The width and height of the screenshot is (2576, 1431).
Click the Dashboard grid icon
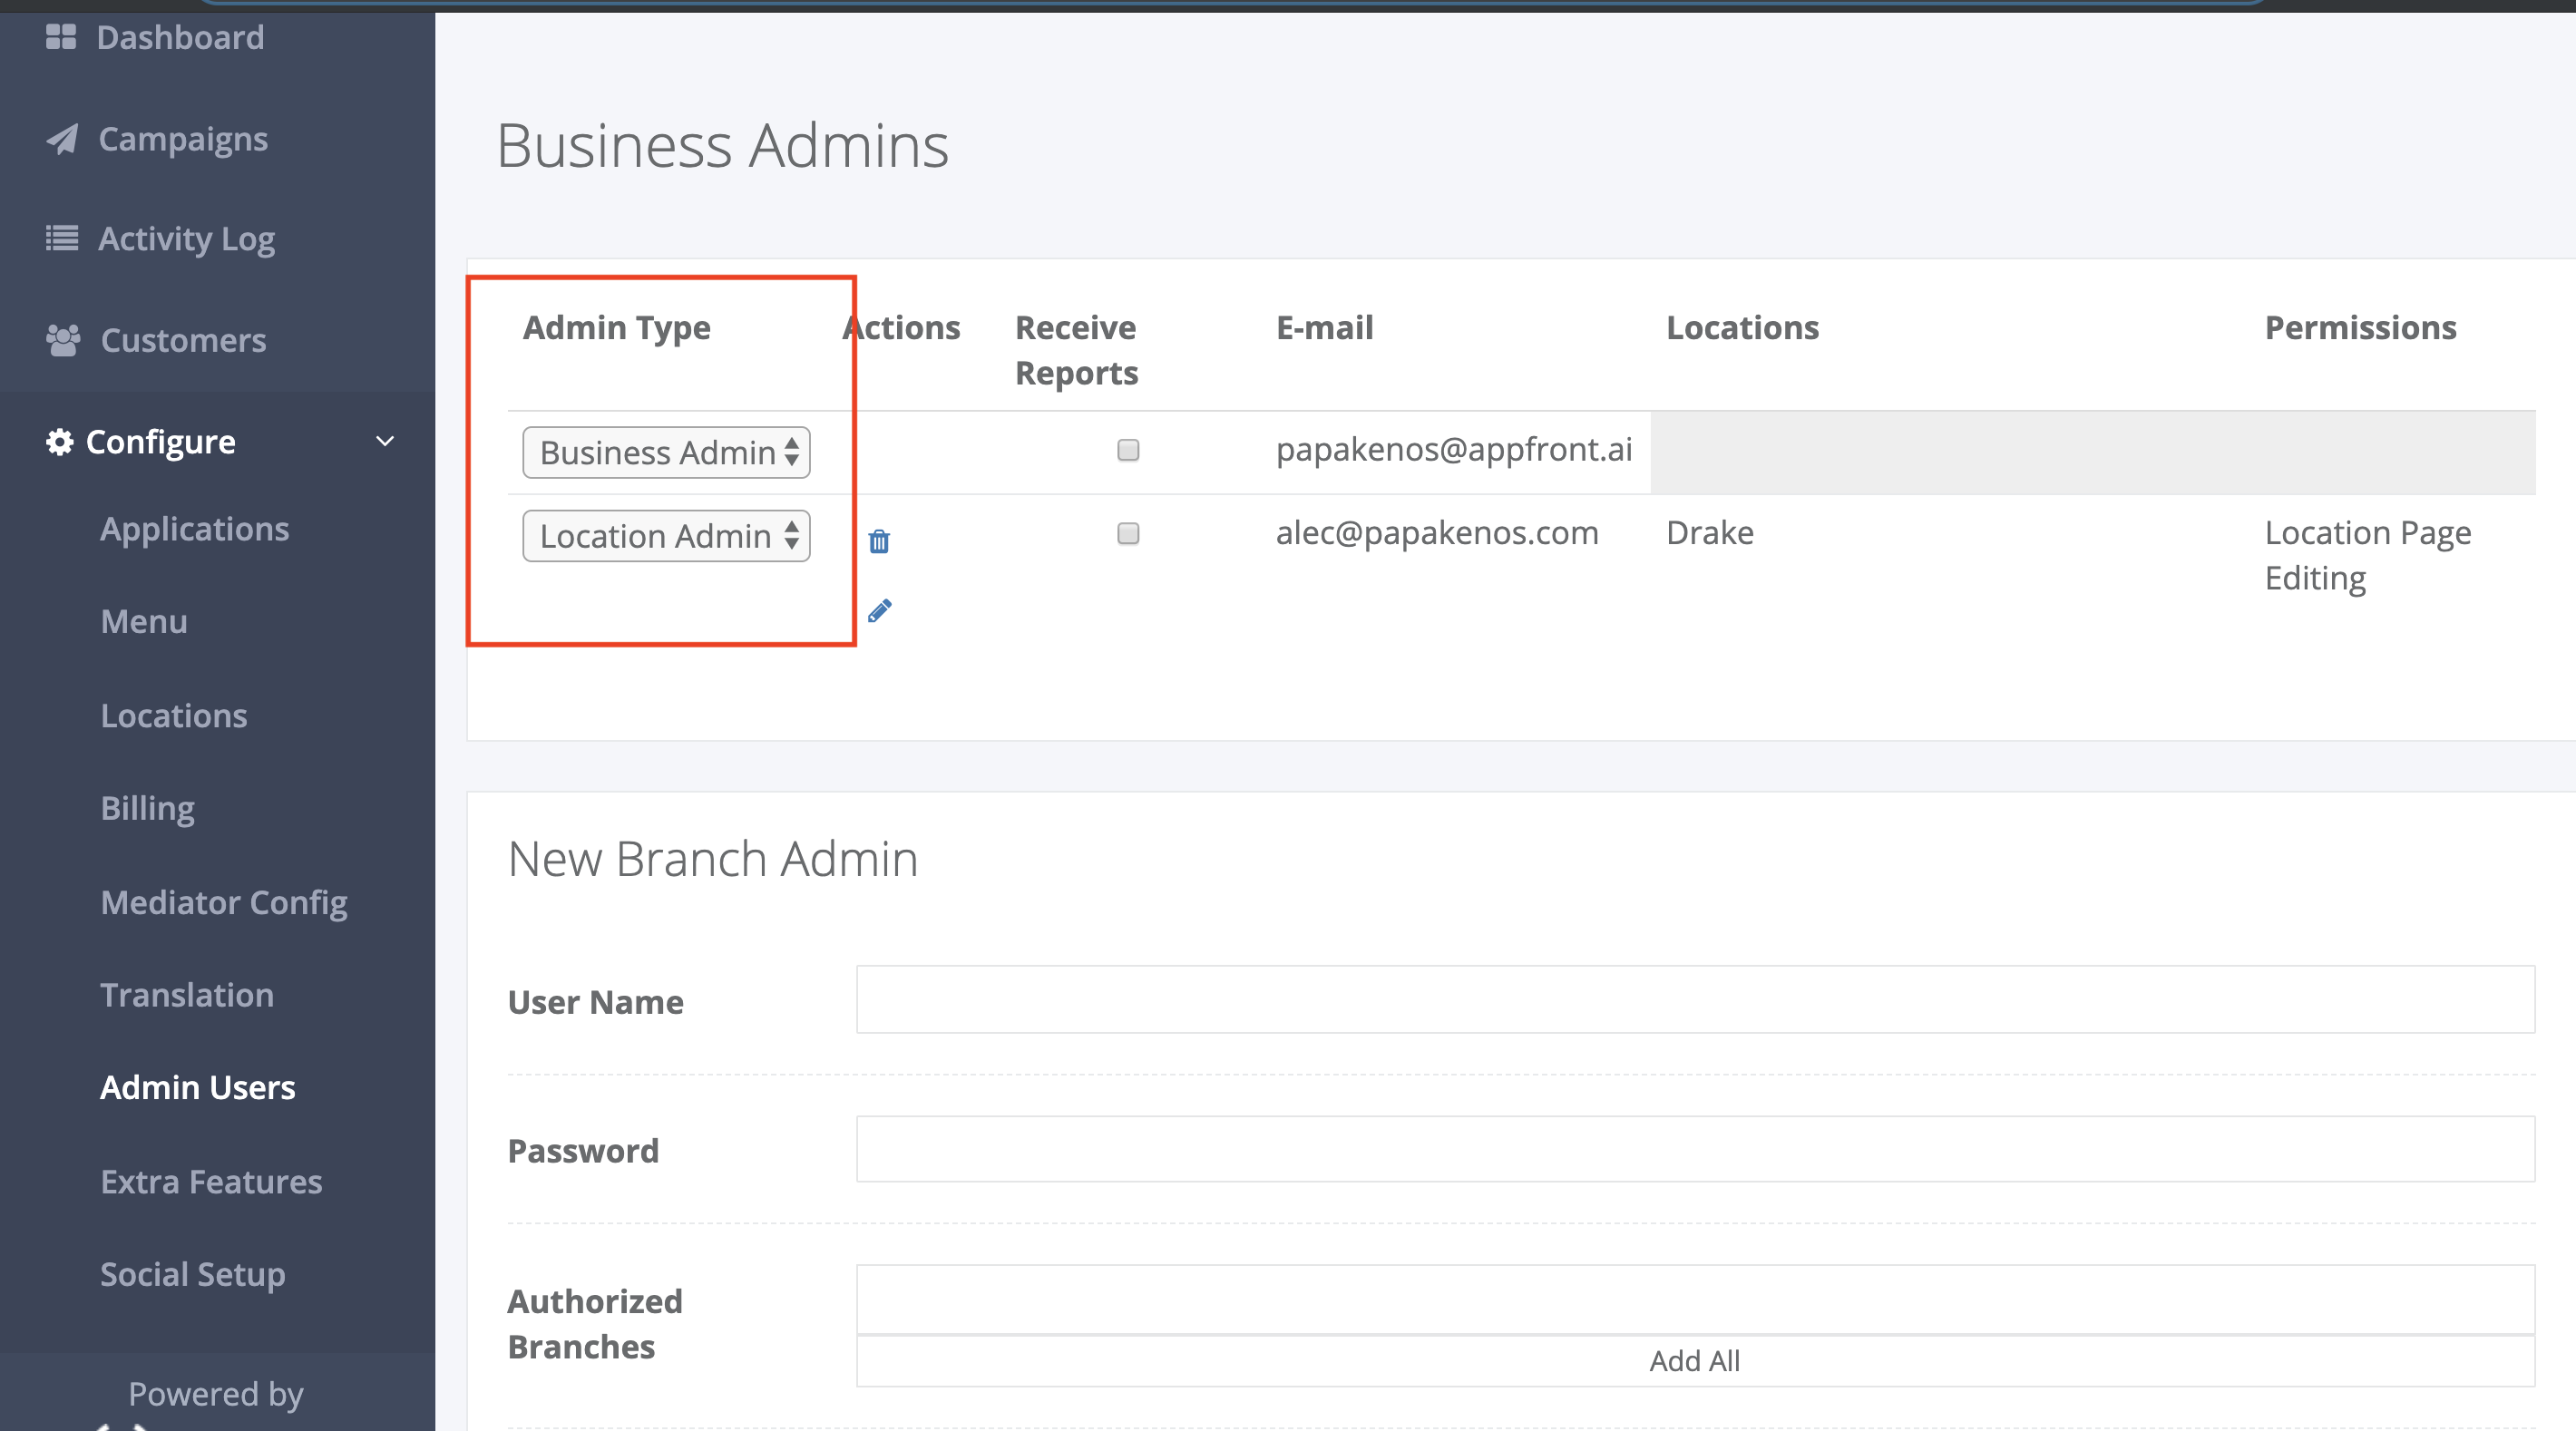61,37
